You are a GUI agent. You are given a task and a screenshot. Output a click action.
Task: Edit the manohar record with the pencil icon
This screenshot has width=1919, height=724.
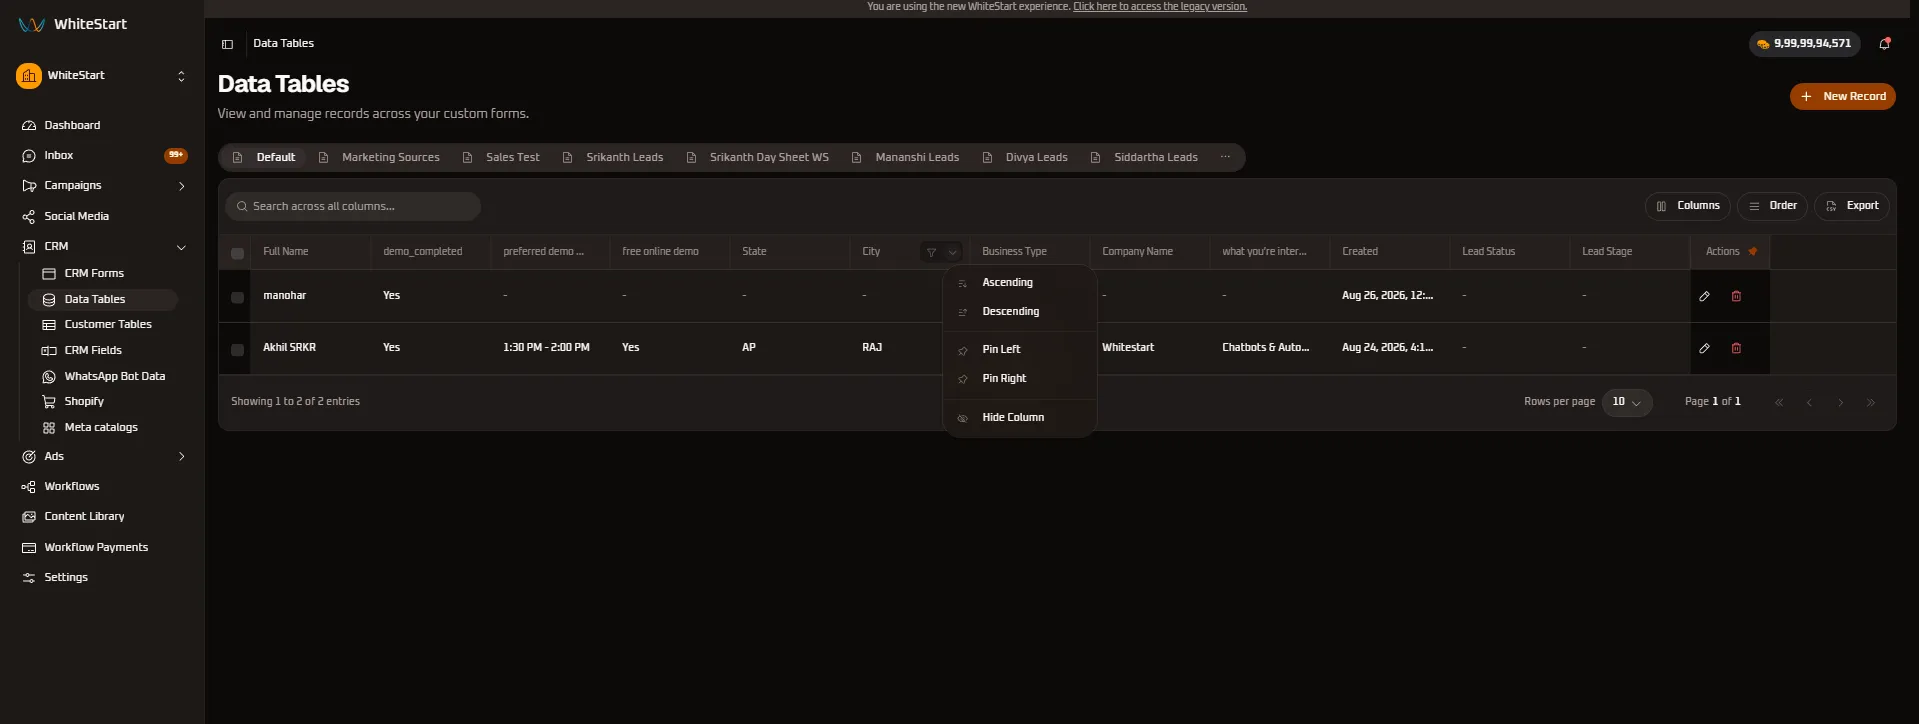(1704, 296)
